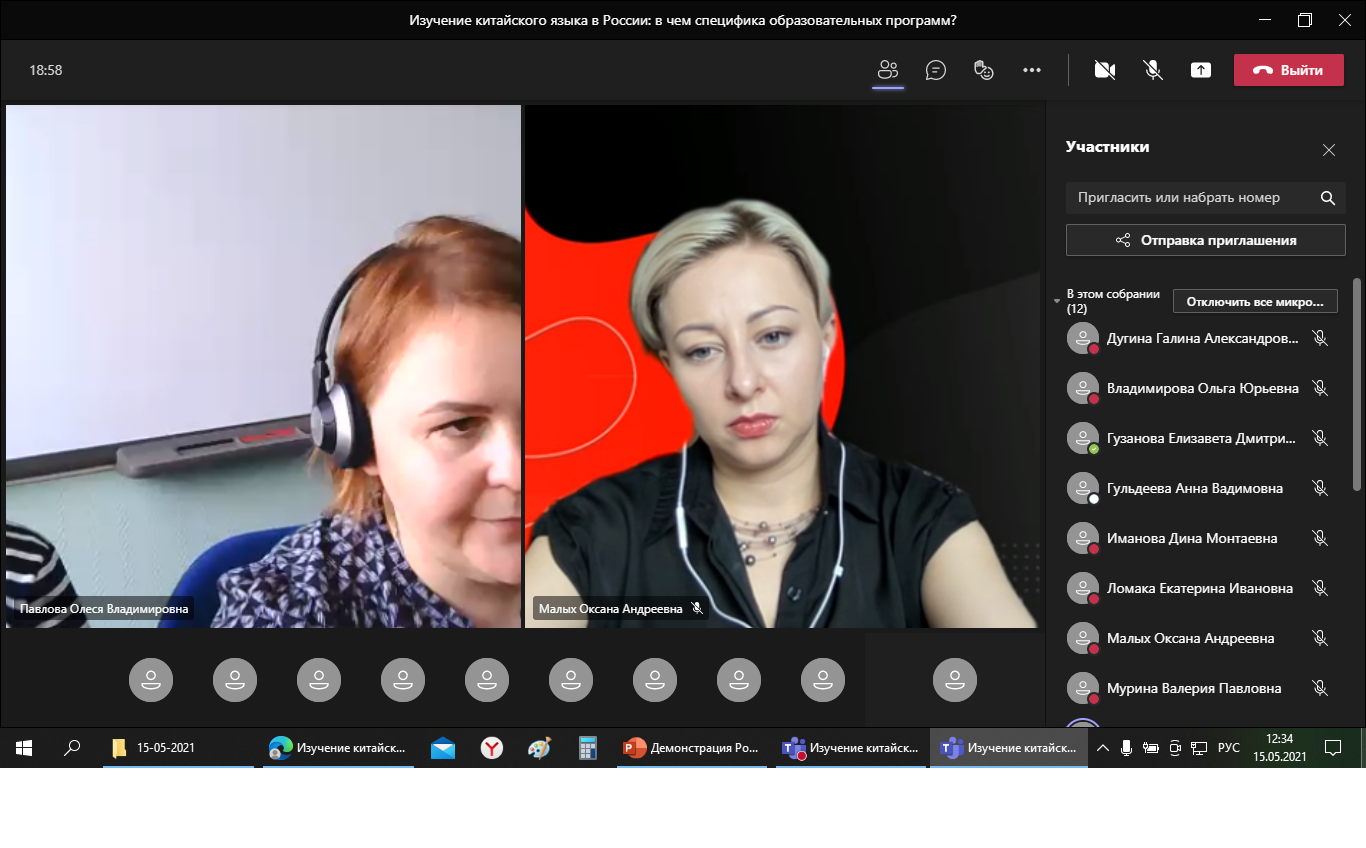The height and width of the screenshot is (848, 1366).
Task: Click the 'Пригласить или набрать номер' field
Action: (1190, 198)
